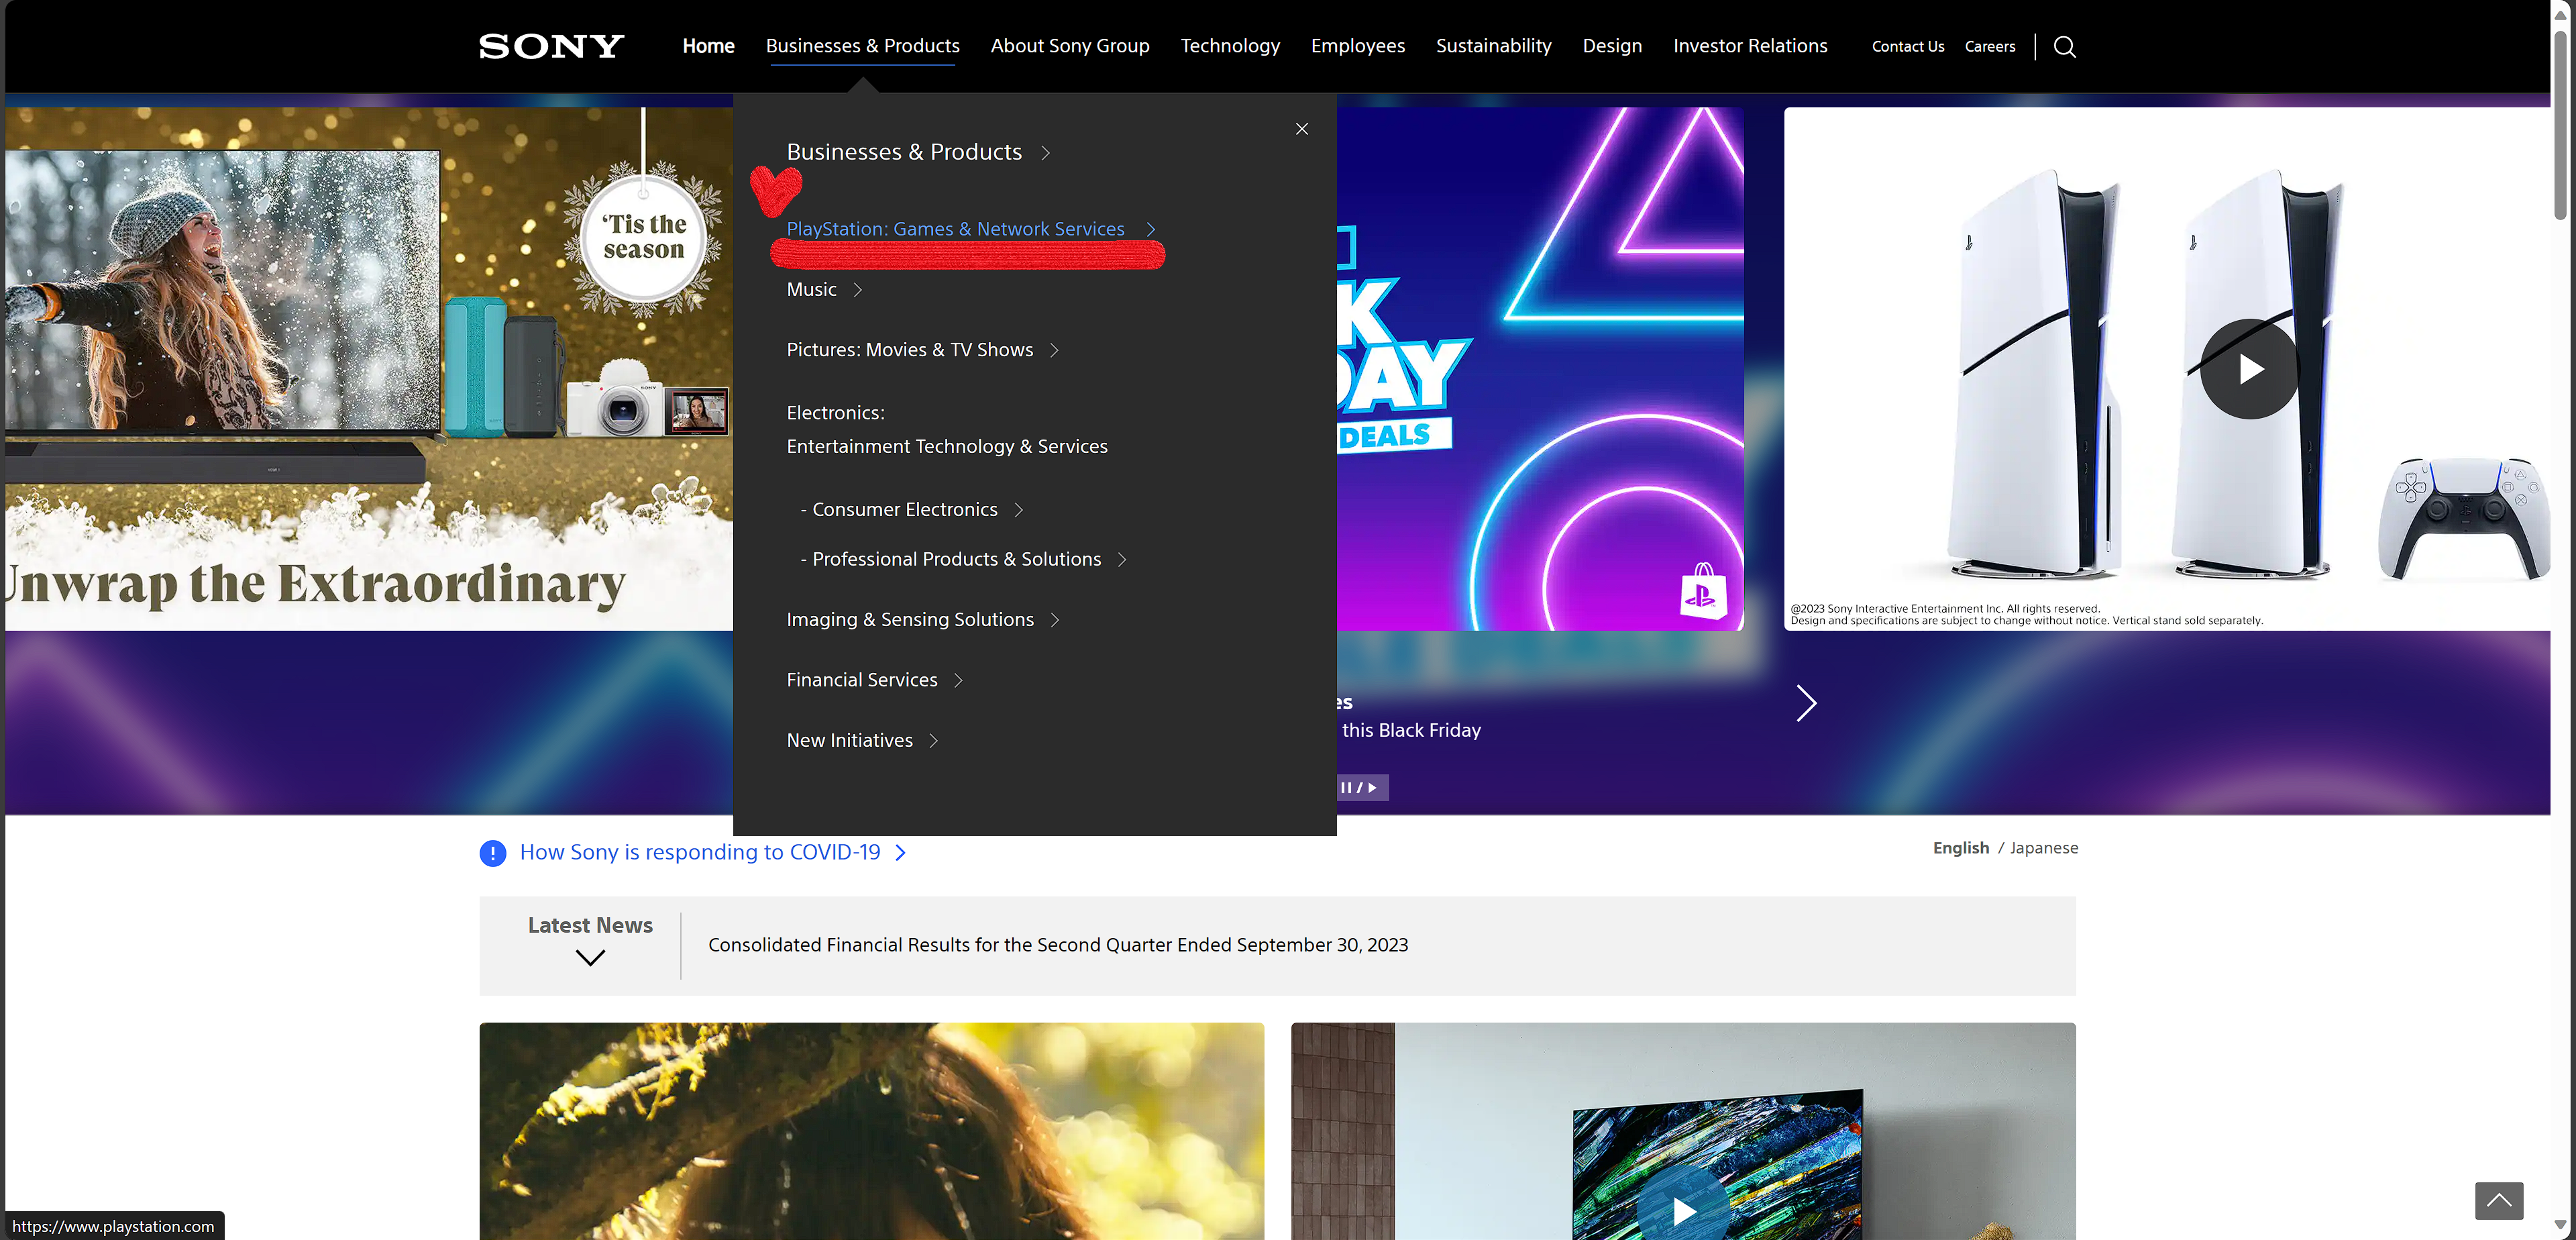Expand the Latest News chevron
The image size is (2576, 1240).
(x=590, y=958)
